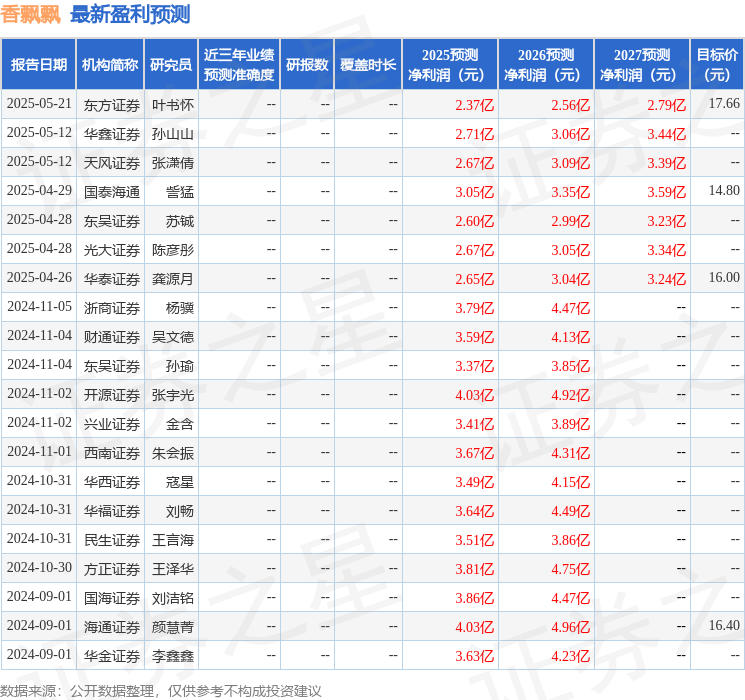Screen dimensions: 745x700
Task: Click the 报告日期 column header
Action: point(38,65)
